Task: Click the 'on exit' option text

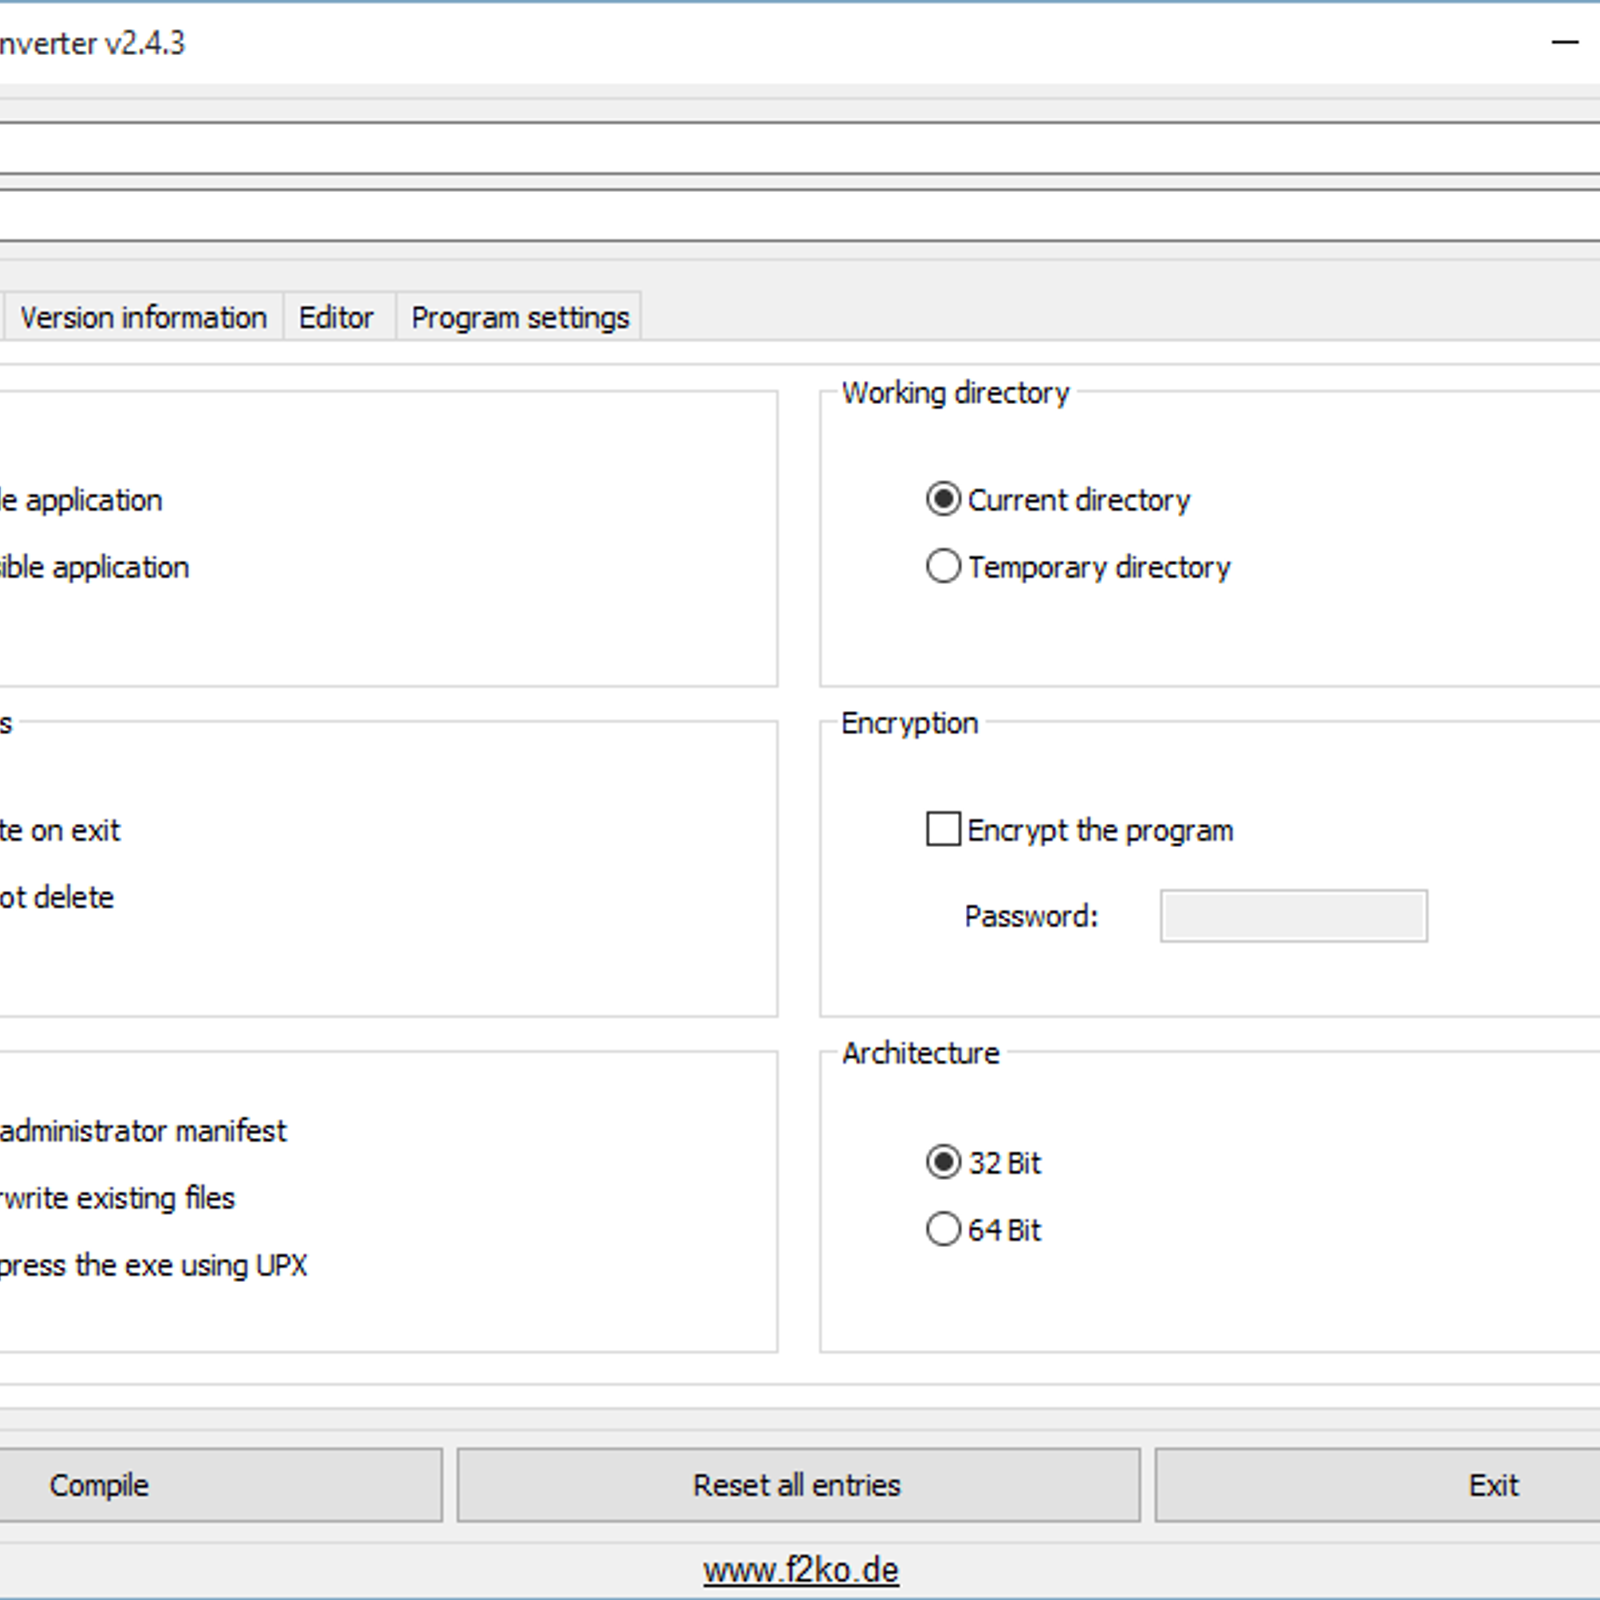Action: (x=75, y=830)
